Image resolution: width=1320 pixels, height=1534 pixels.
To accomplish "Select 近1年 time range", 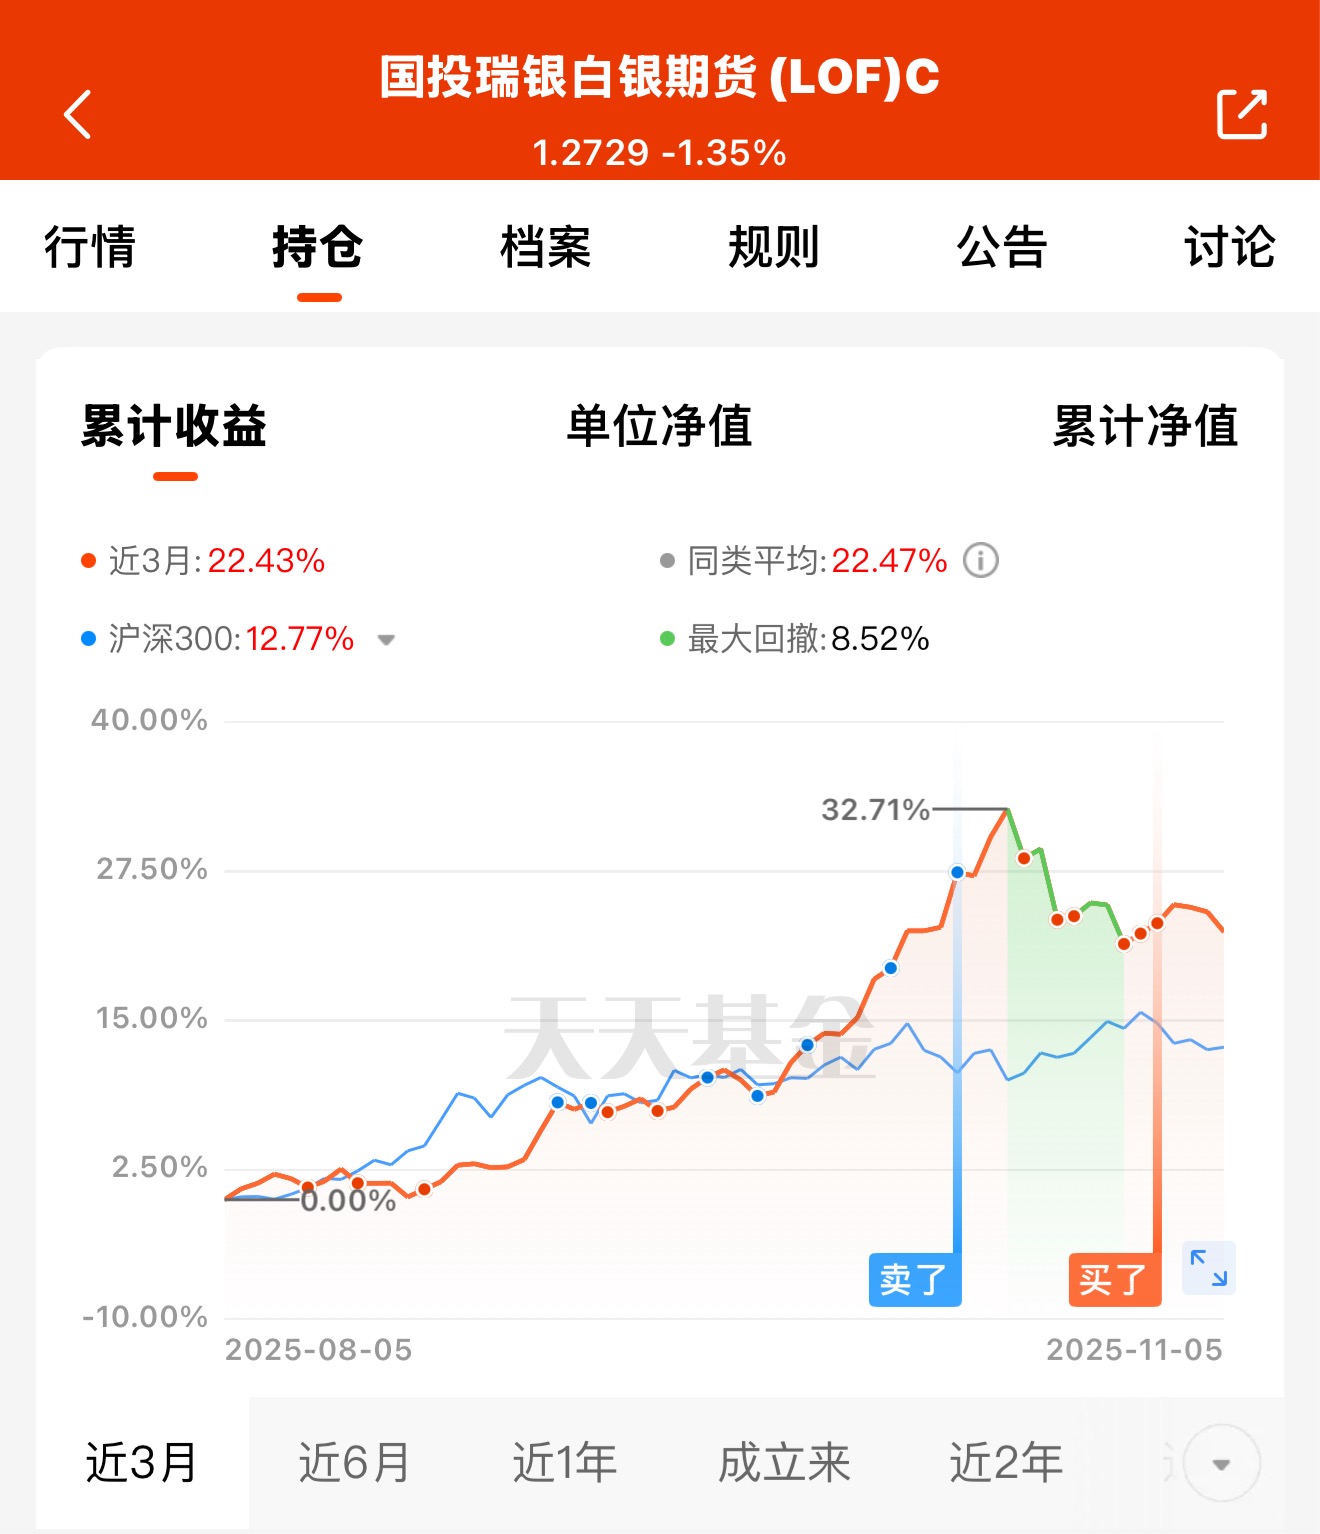I will point(565,1463).
